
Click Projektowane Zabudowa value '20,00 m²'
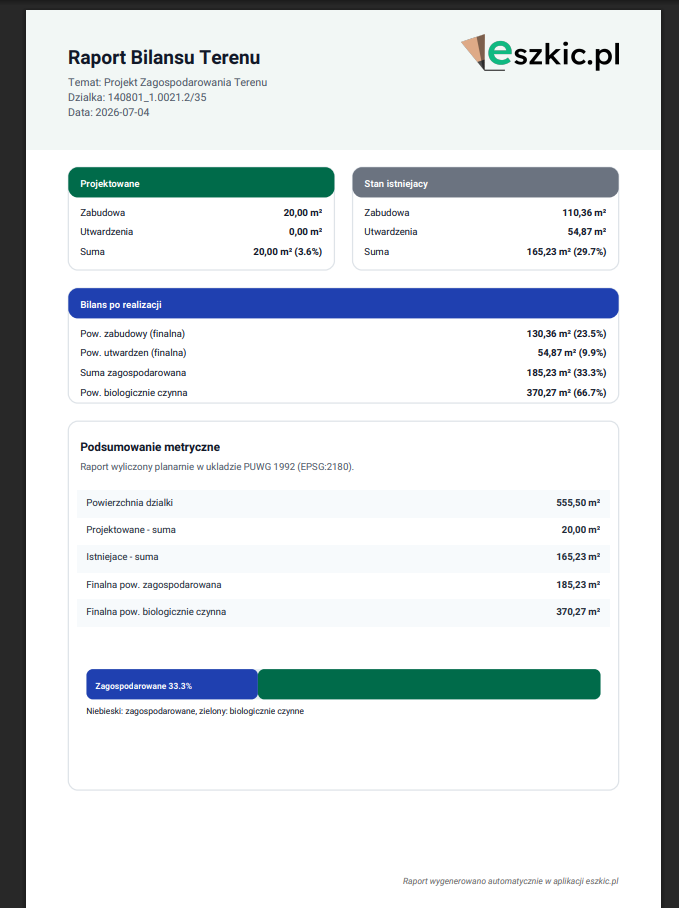point(303,213)
